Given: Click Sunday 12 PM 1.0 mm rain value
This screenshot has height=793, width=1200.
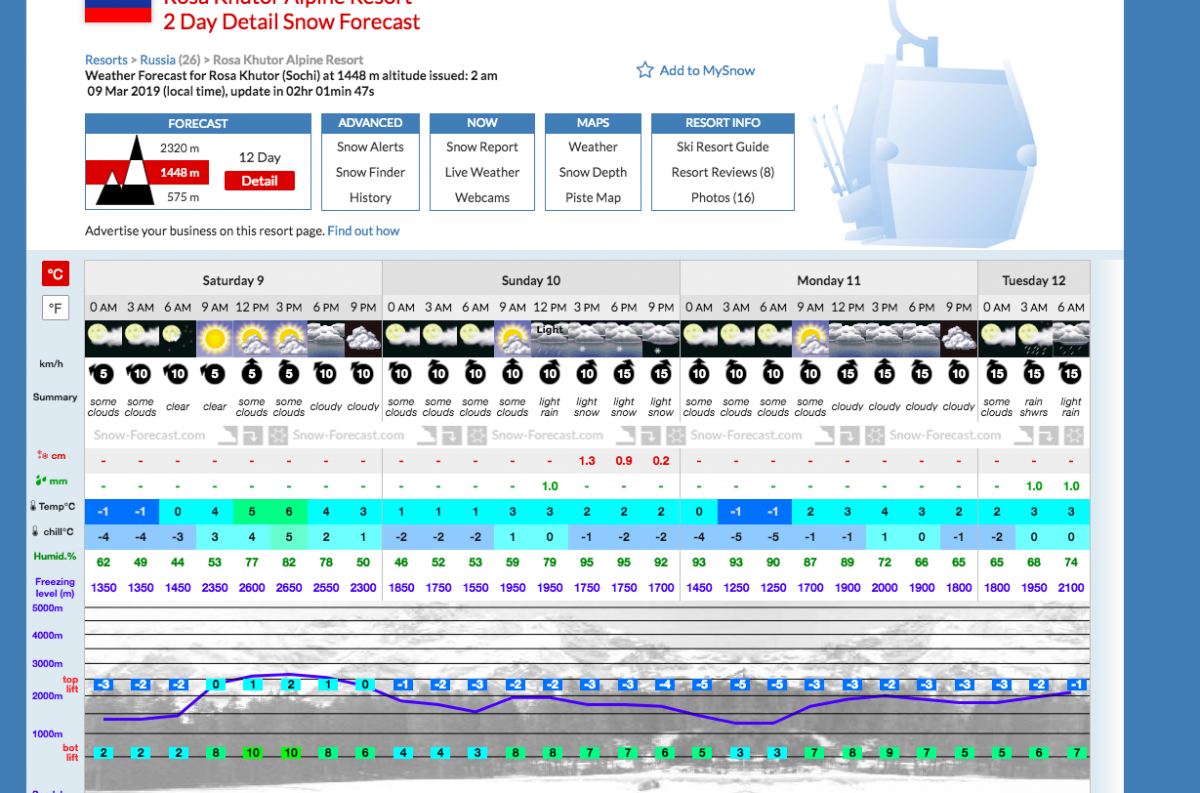Looking at the screenshot, I should coord(549,486).
